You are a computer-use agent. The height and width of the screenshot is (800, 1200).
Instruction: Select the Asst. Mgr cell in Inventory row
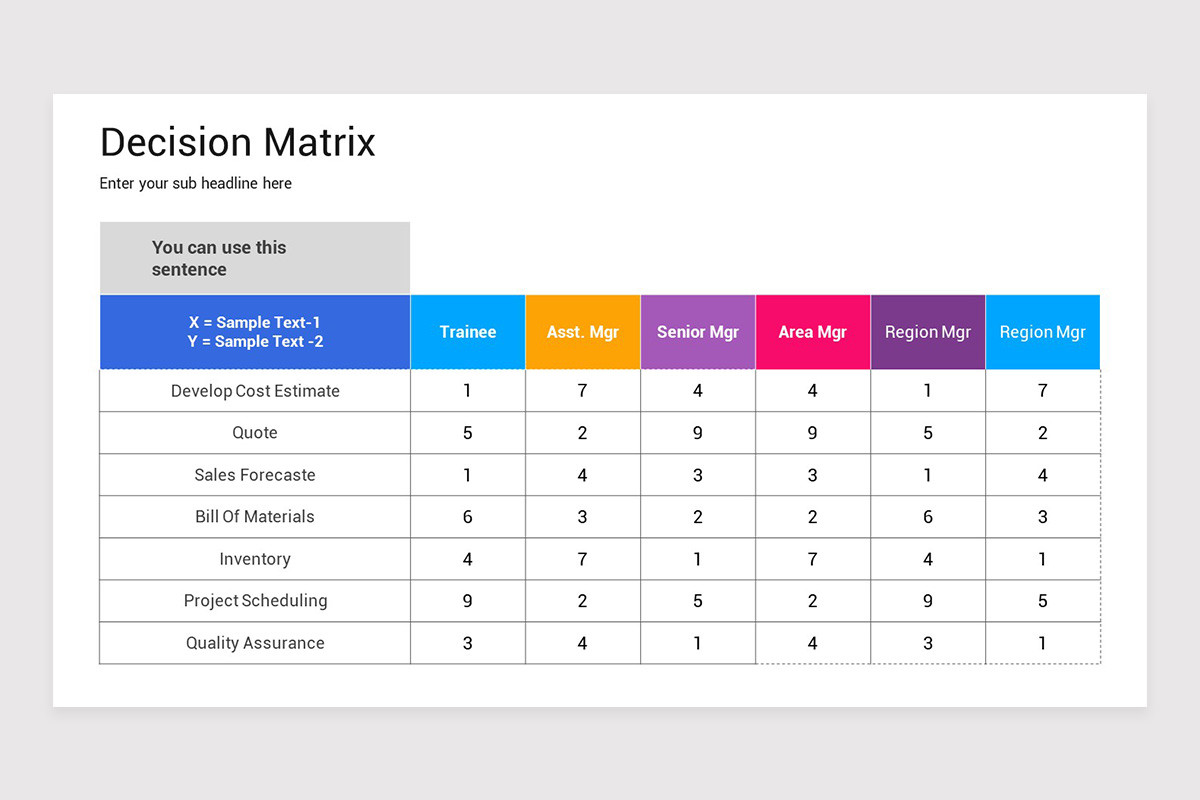coord(583,559)
